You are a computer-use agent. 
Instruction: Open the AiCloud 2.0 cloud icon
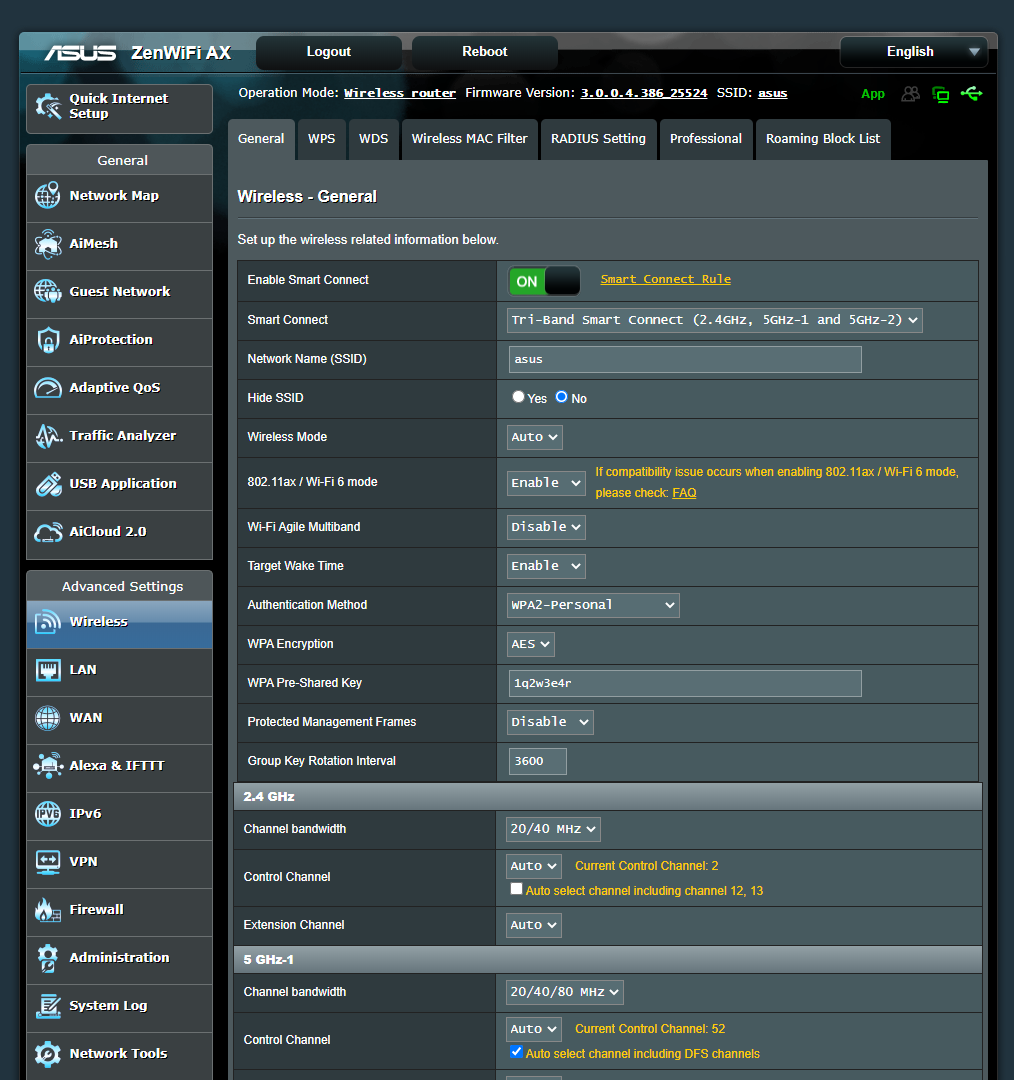(x=48, y=532)
